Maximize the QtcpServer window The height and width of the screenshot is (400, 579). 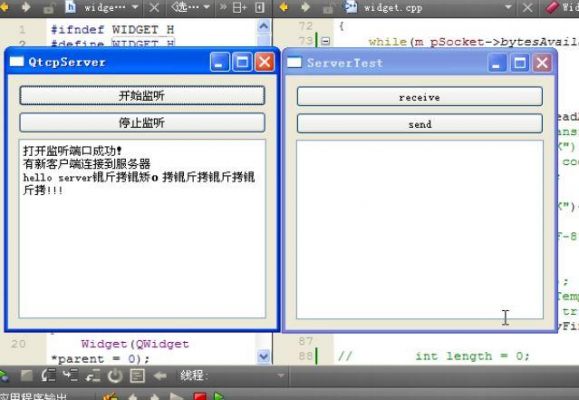coord(242,62)
